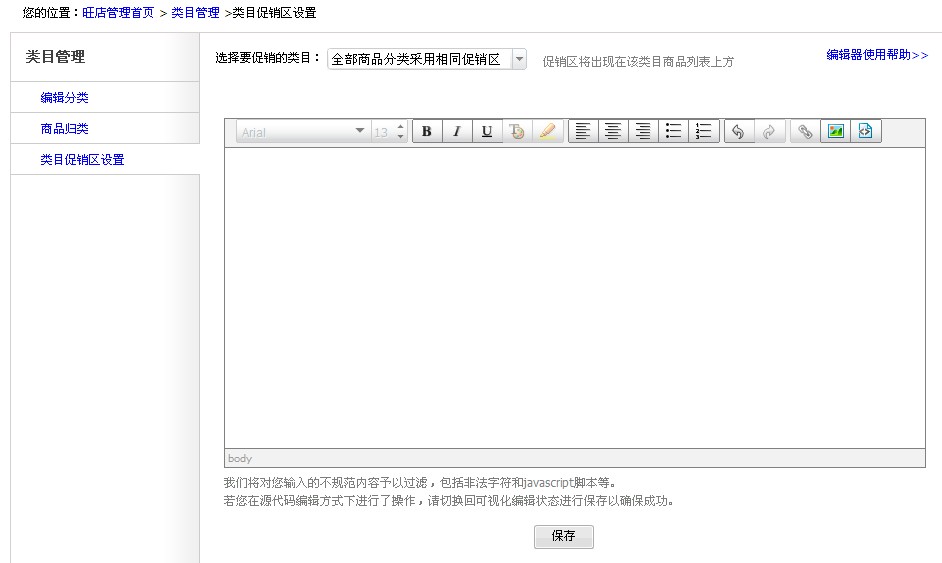Toggle underline formatting in editor toolbar

click(x=487, y=132)
